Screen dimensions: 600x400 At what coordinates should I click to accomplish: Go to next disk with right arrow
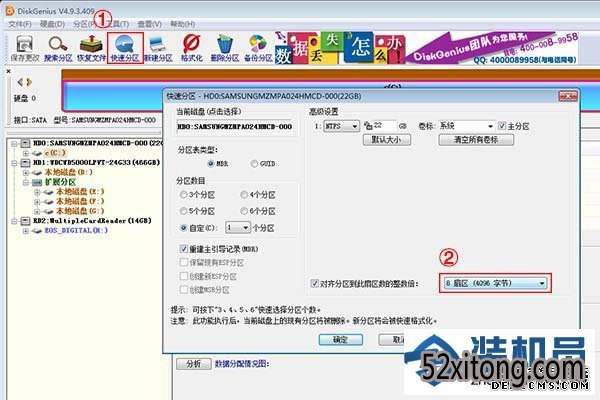(29, 82)
